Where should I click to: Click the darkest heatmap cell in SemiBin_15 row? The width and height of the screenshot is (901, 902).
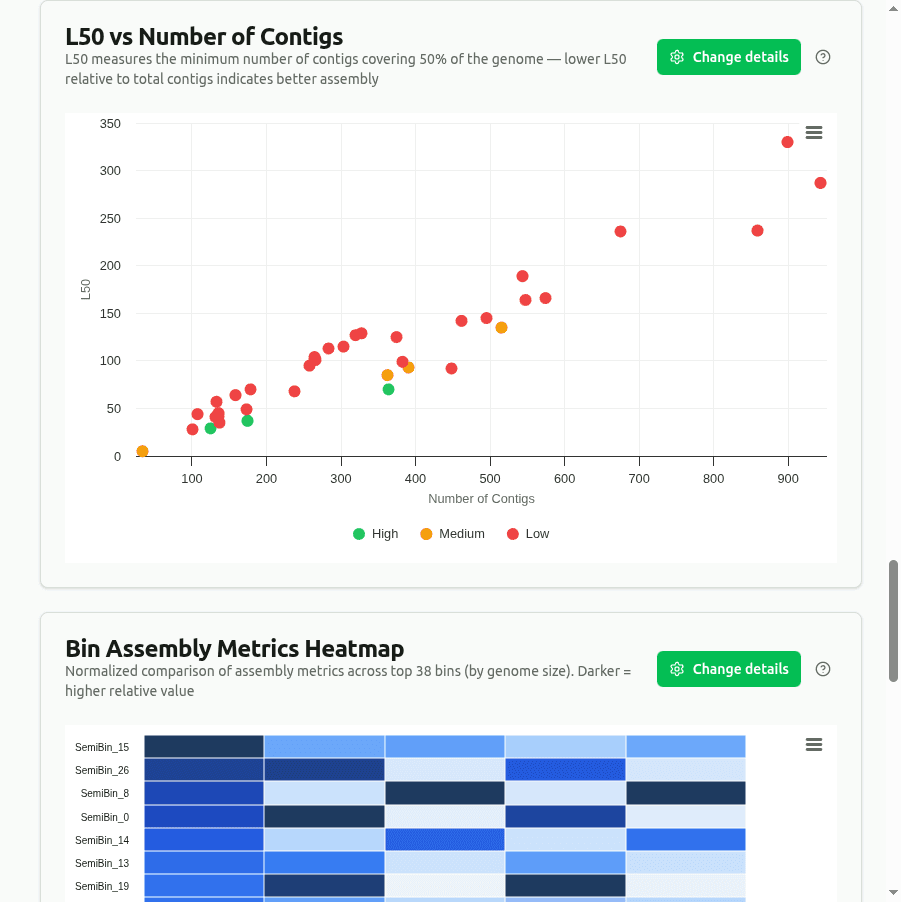(x=203, y=746)
